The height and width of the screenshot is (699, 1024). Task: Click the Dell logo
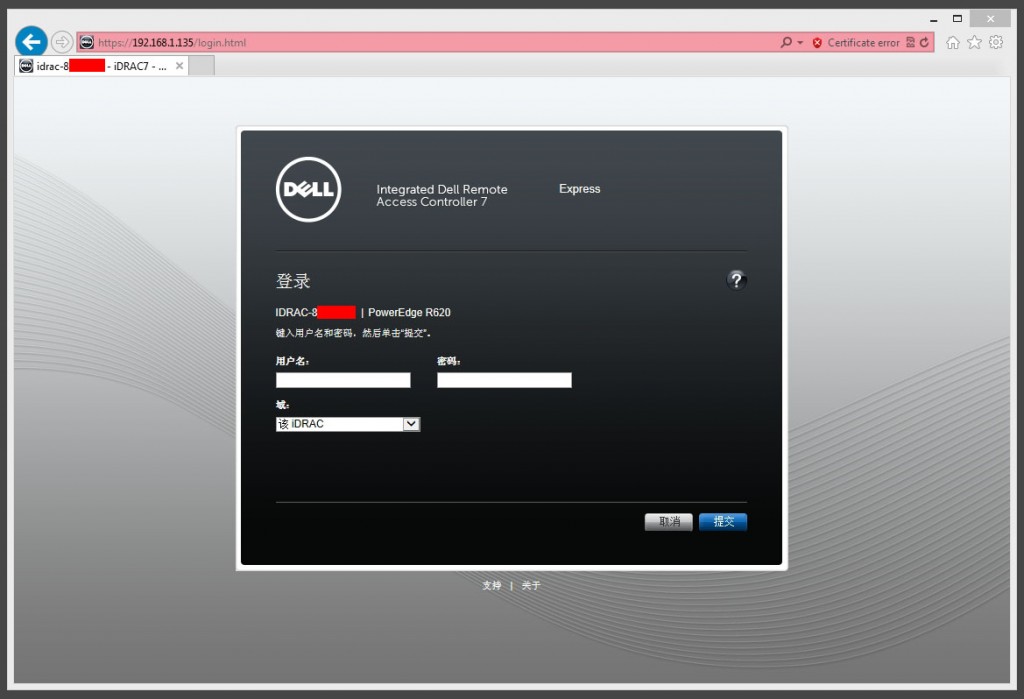pos(308,188)
